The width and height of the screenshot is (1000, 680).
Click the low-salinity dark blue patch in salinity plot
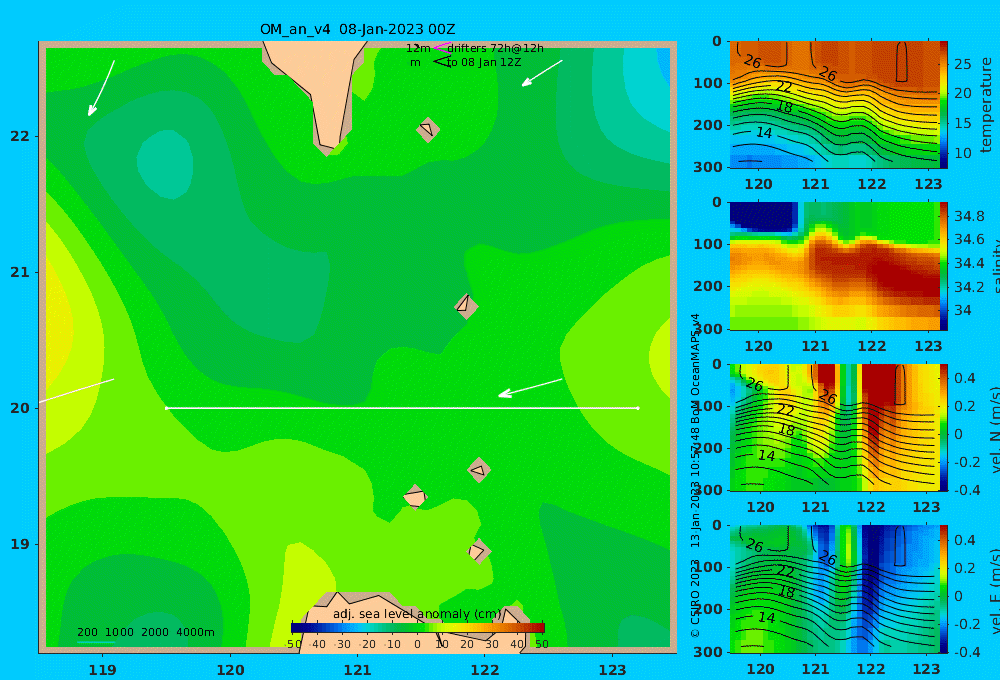click(763, 216)
